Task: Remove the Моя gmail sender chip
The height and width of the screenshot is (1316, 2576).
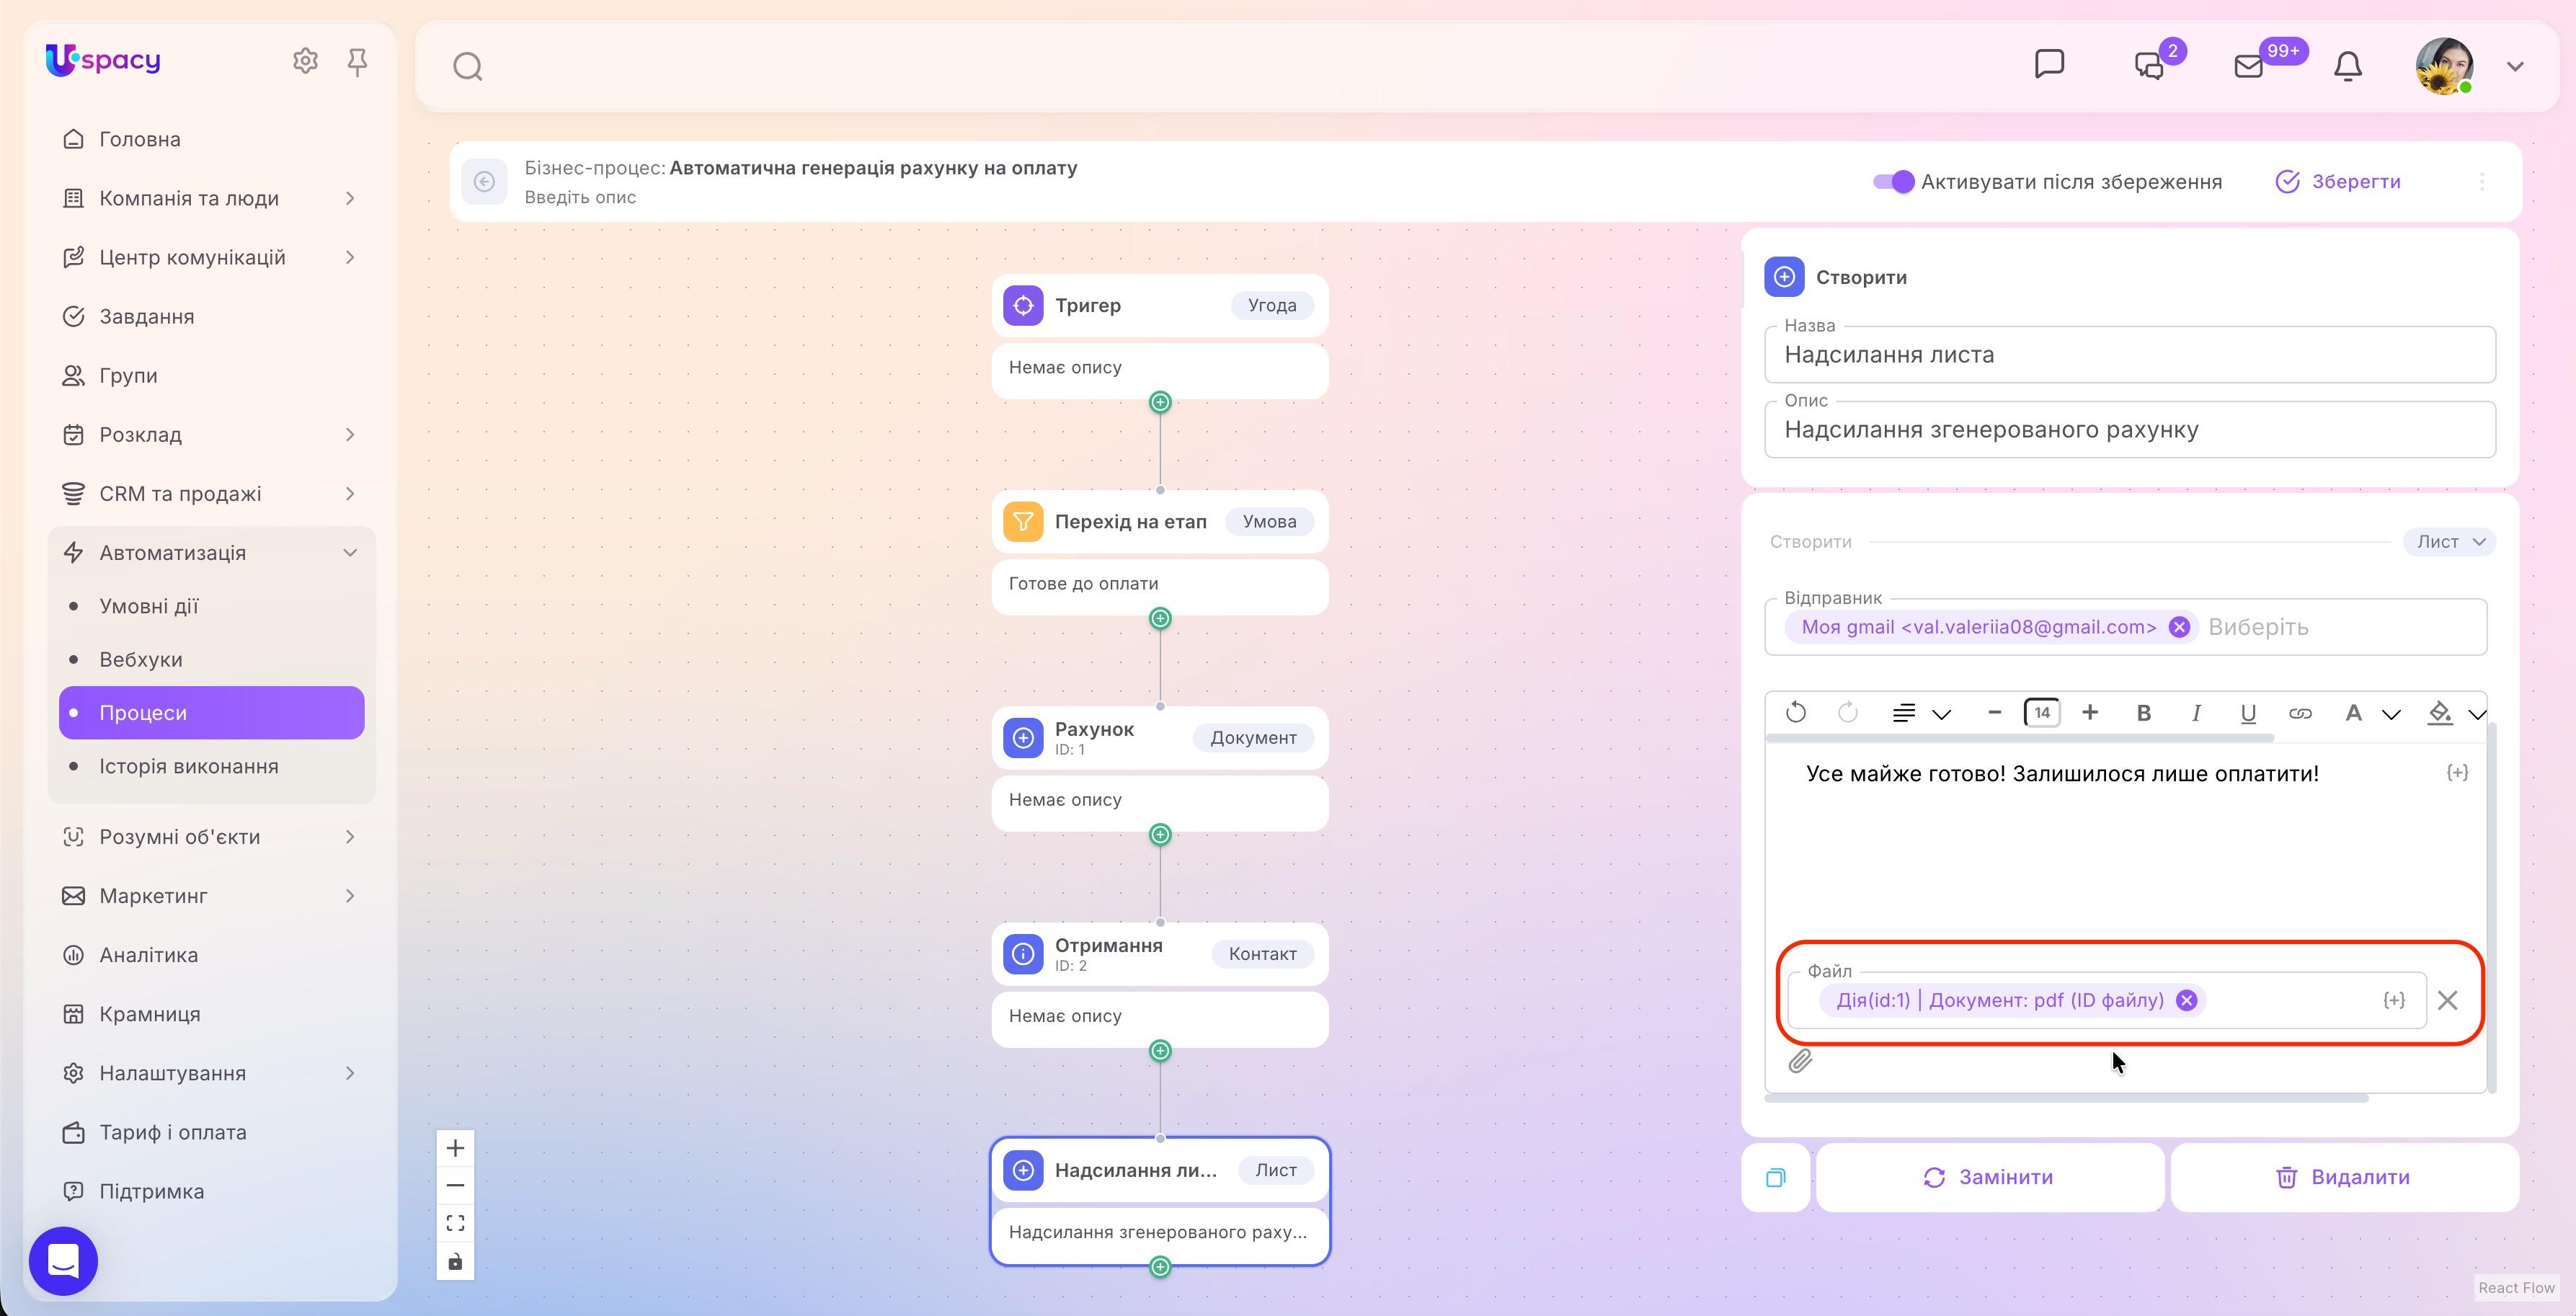Action: (2178, 627)
